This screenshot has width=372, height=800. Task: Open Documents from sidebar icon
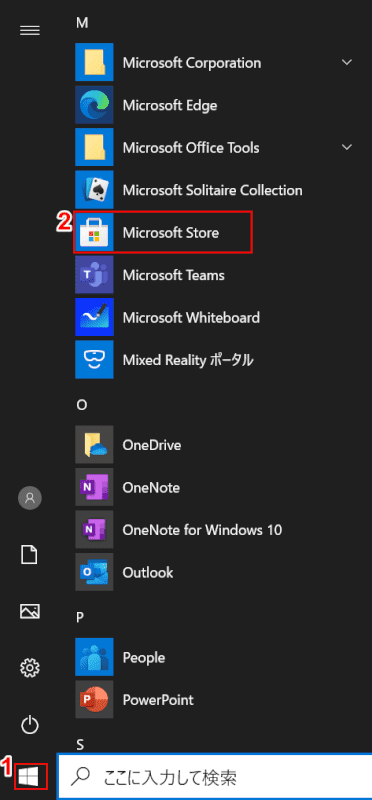30,554
